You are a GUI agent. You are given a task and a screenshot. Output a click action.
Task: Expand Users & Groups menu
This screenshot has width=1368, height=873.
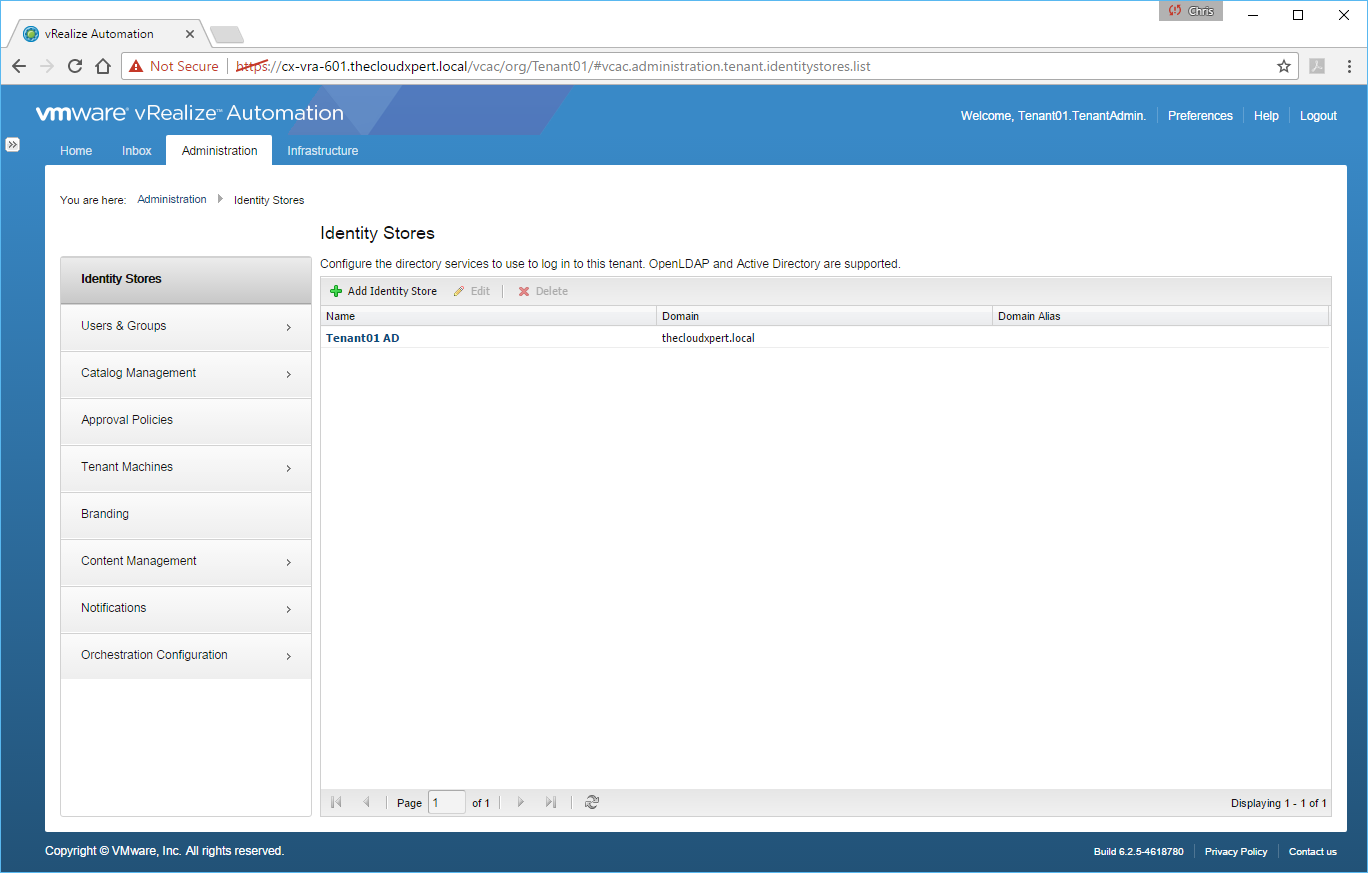(x=186, y=326)
